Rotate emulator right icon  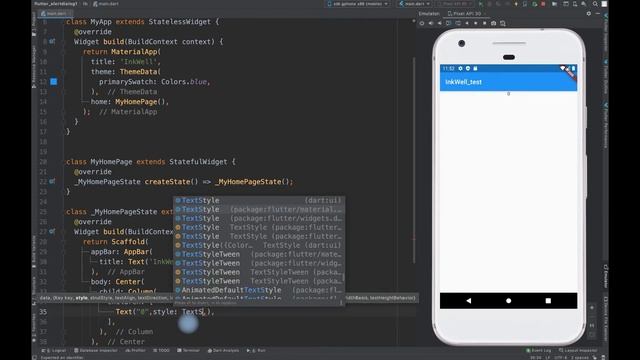coord(458,23)
